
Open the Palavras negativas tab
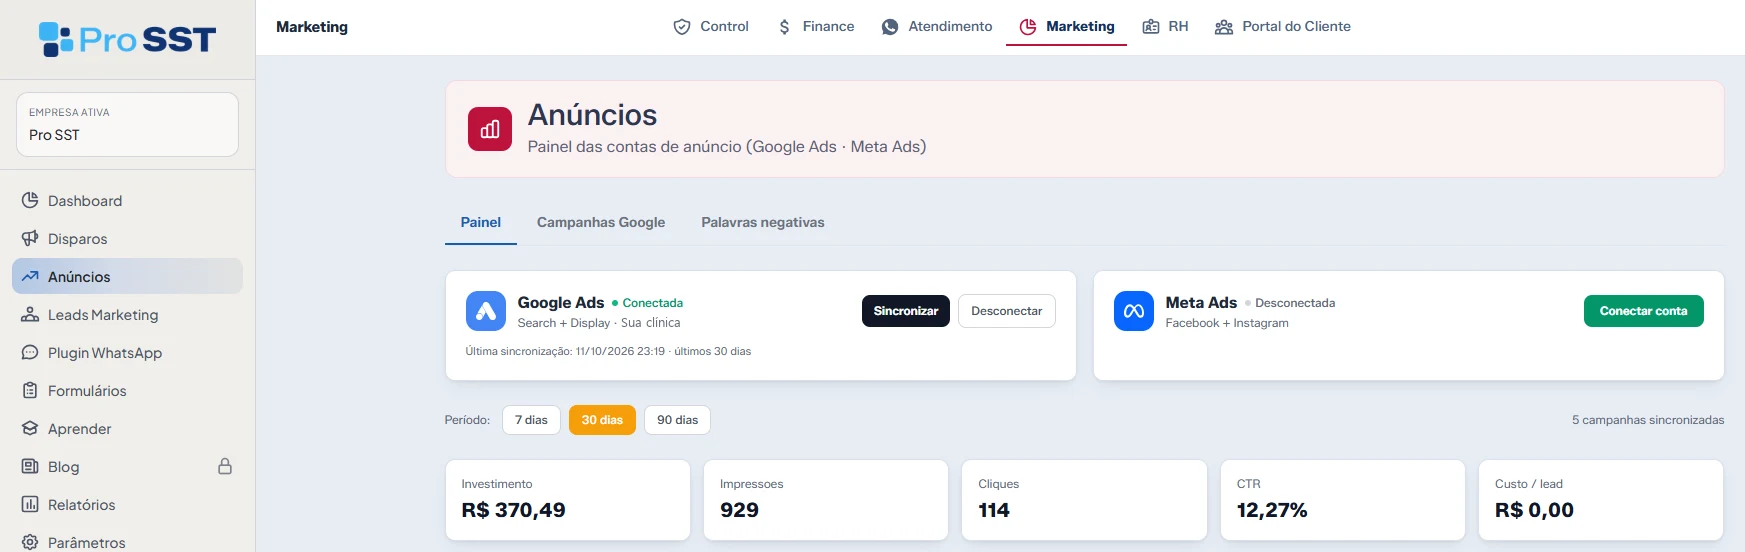pos(763,222)
